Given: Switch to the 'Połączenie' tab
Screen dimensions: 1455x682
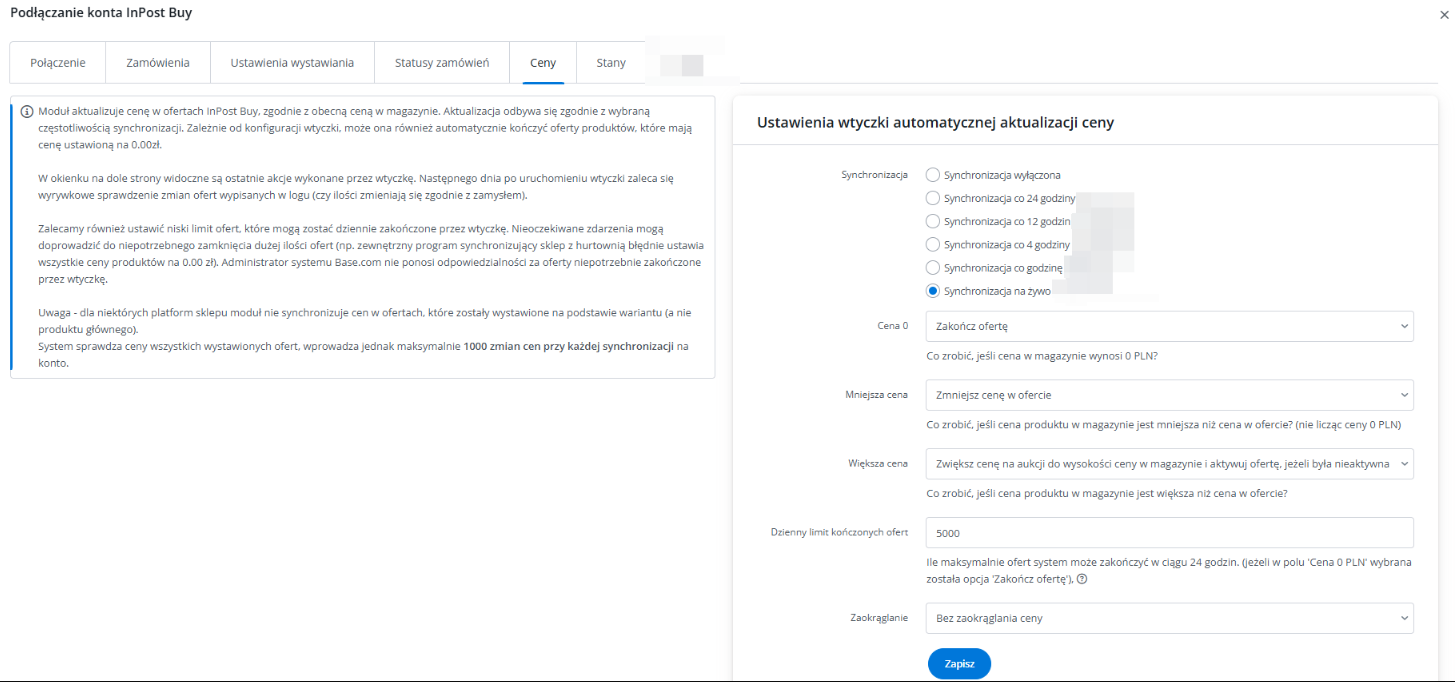Looking at the screenshot, I should pos(58,63).
